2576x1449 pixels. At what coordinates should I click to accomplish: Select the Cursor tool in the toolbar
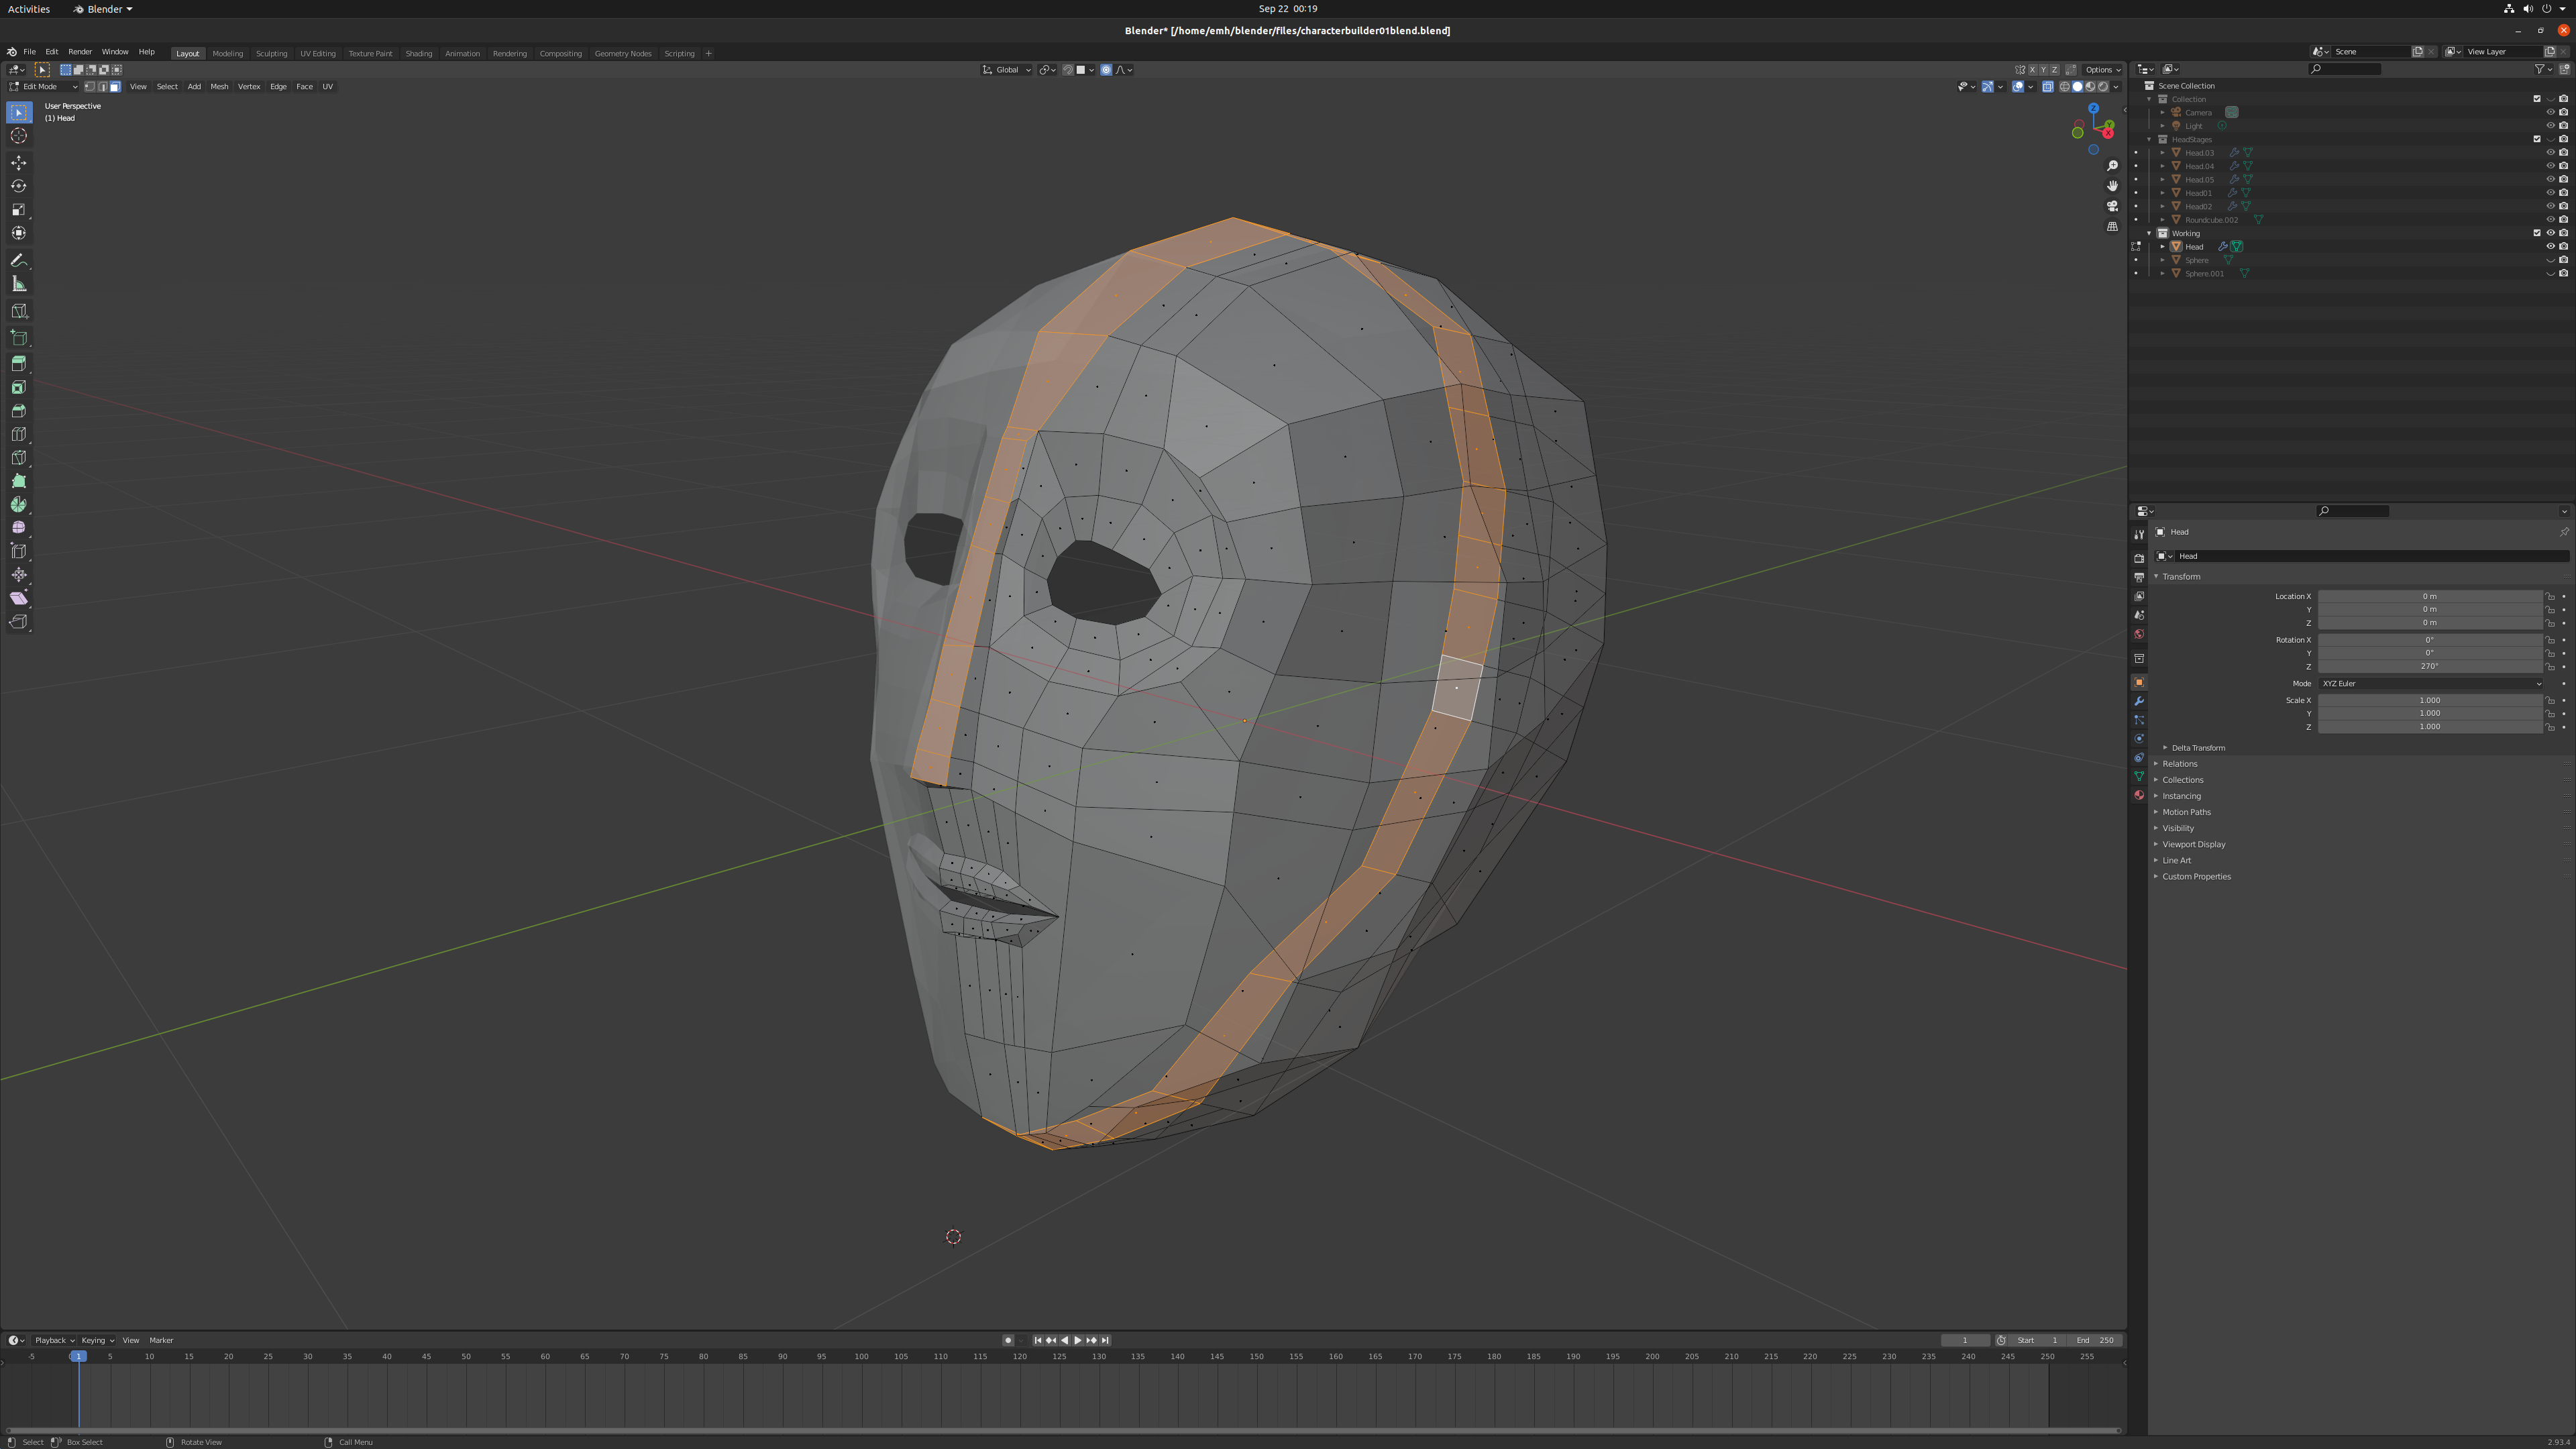[19, 136]
